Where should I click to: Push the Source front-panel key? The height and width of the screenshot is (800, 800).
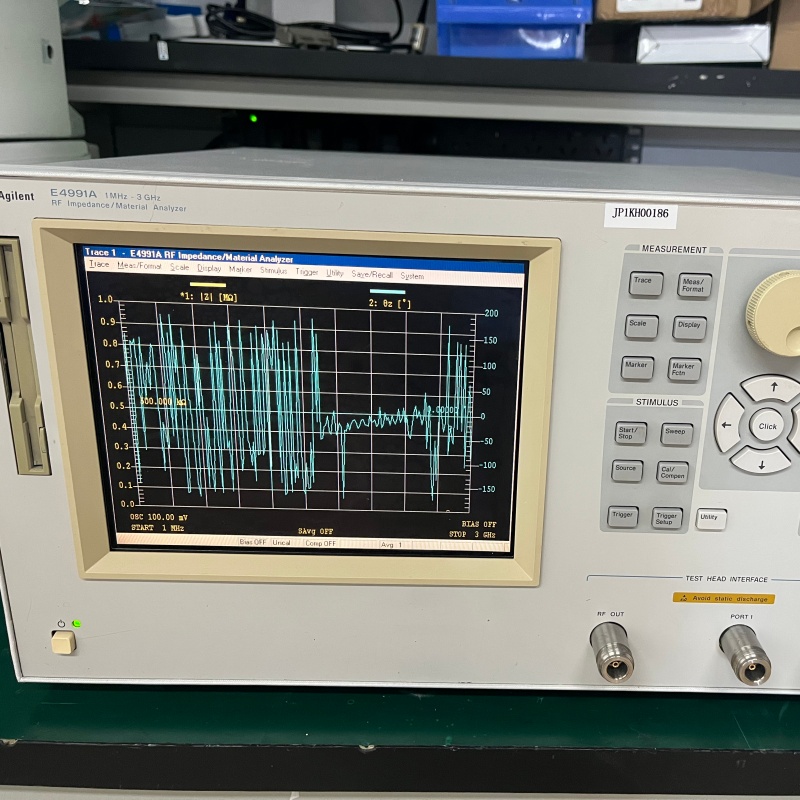click(627, 471)
